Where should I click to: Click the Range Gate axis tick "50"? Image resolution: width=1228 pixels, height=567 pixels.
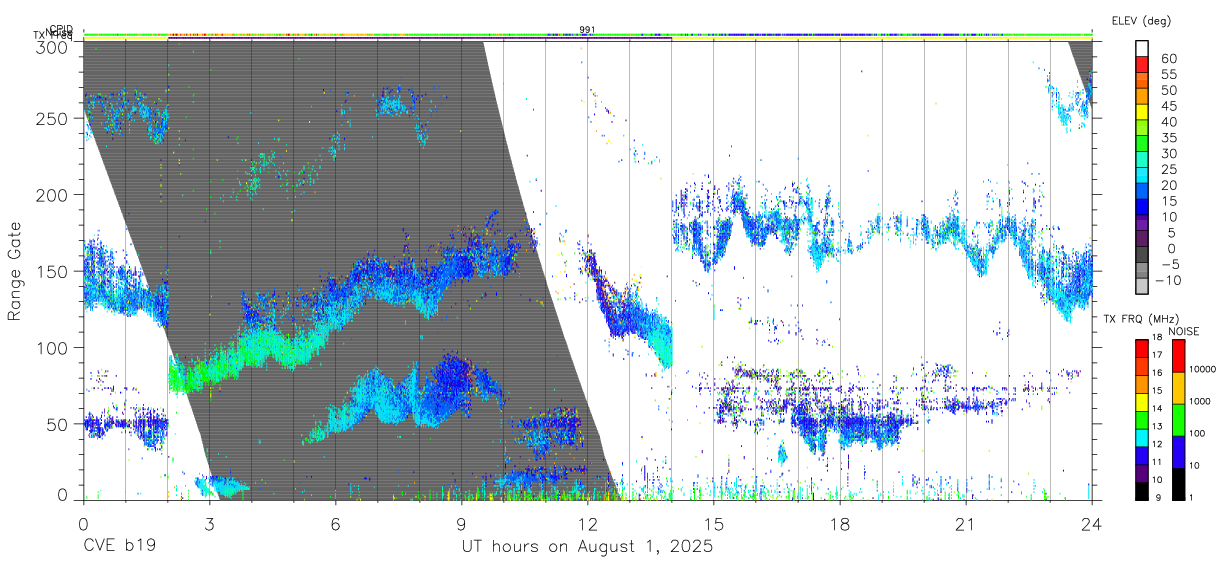[x=57, y=424]
